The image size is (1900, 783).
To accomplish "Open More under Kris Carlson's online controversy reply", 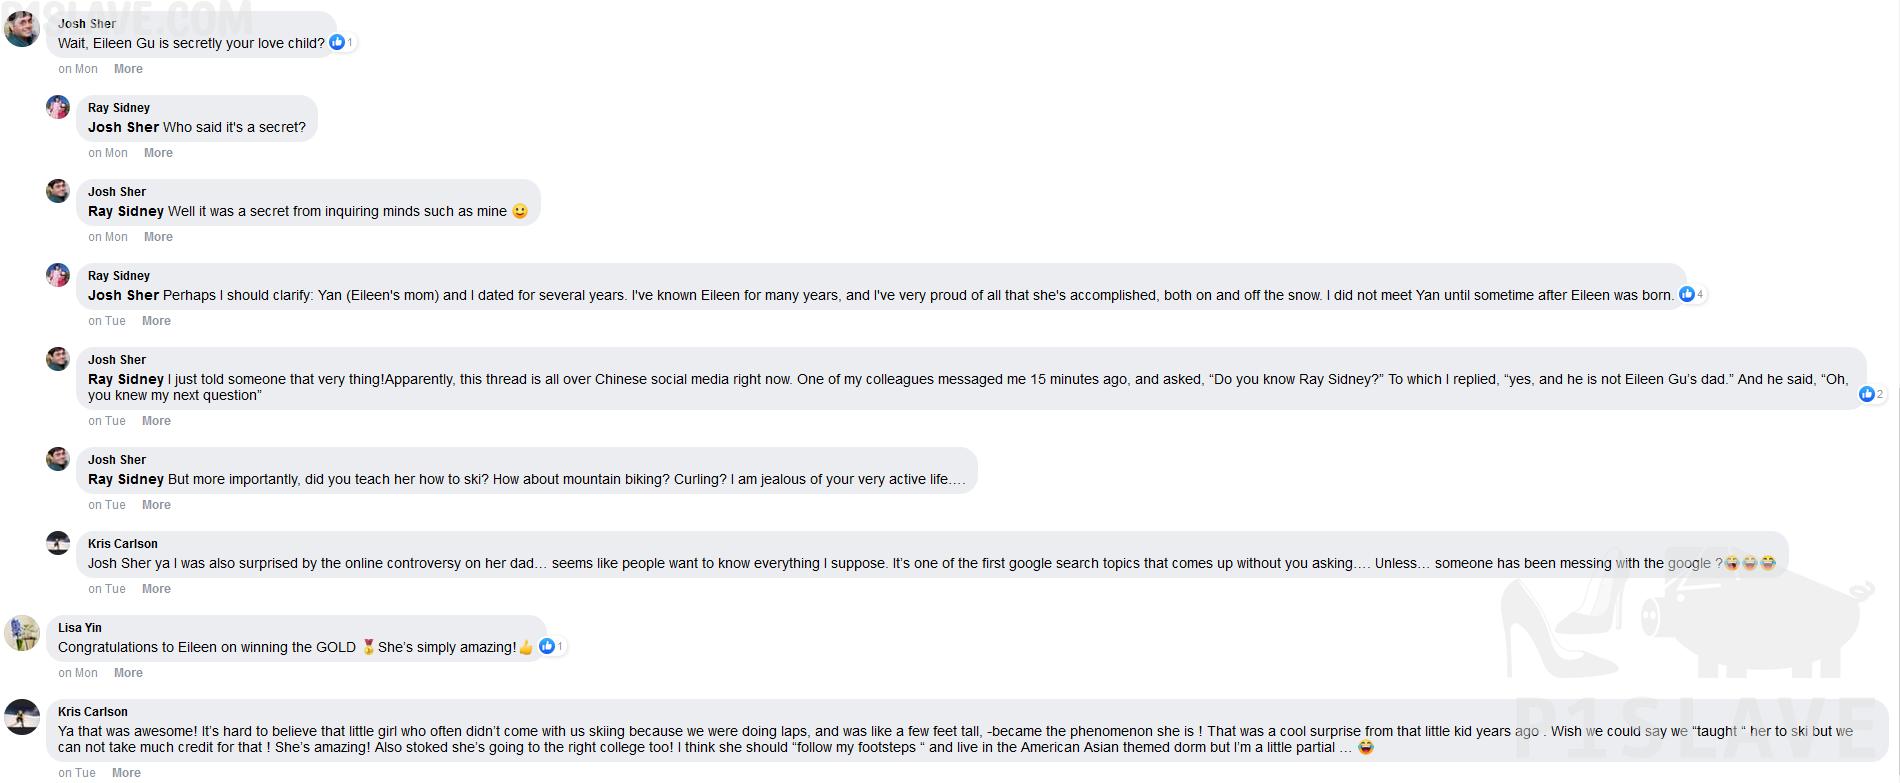I will click(156, 589).
